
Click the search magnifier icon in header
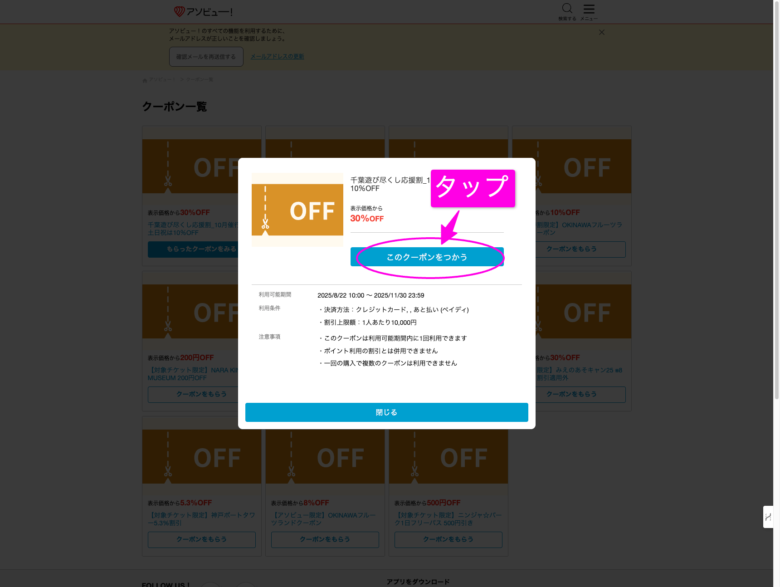click(567, 8)
